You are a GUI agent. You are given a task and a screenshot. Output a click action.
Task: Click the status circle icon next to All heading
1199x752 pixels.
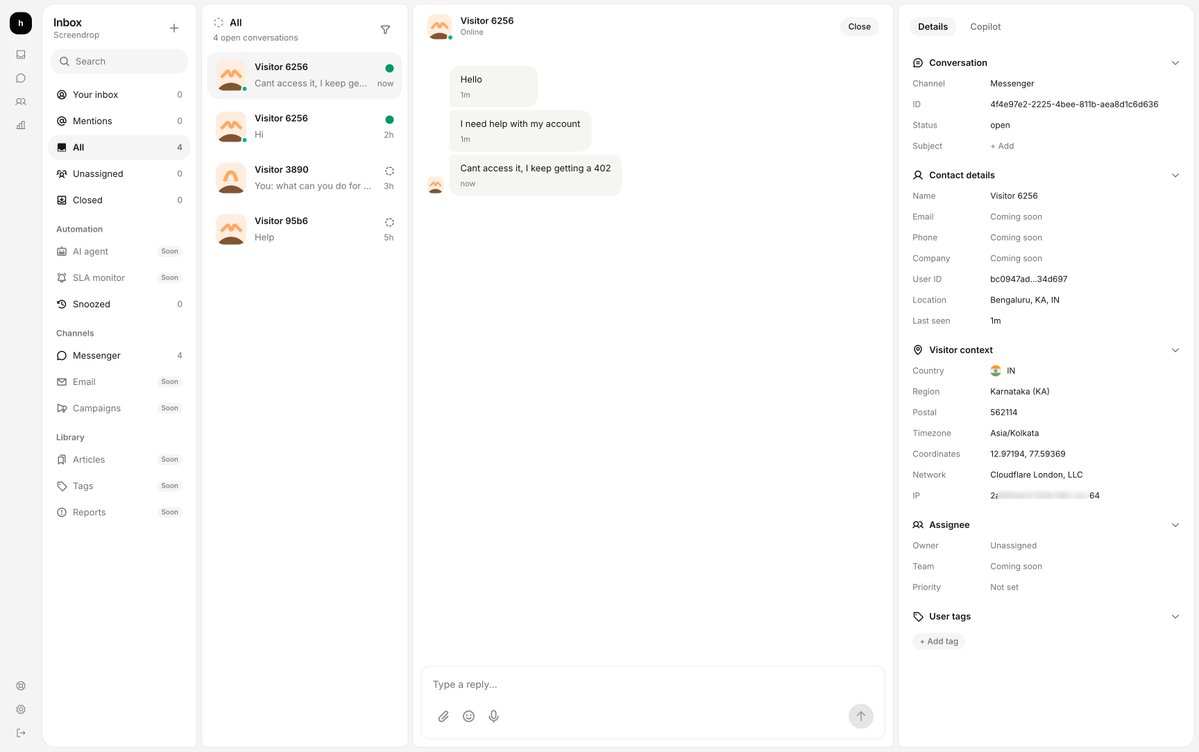[x=219, y=23]
